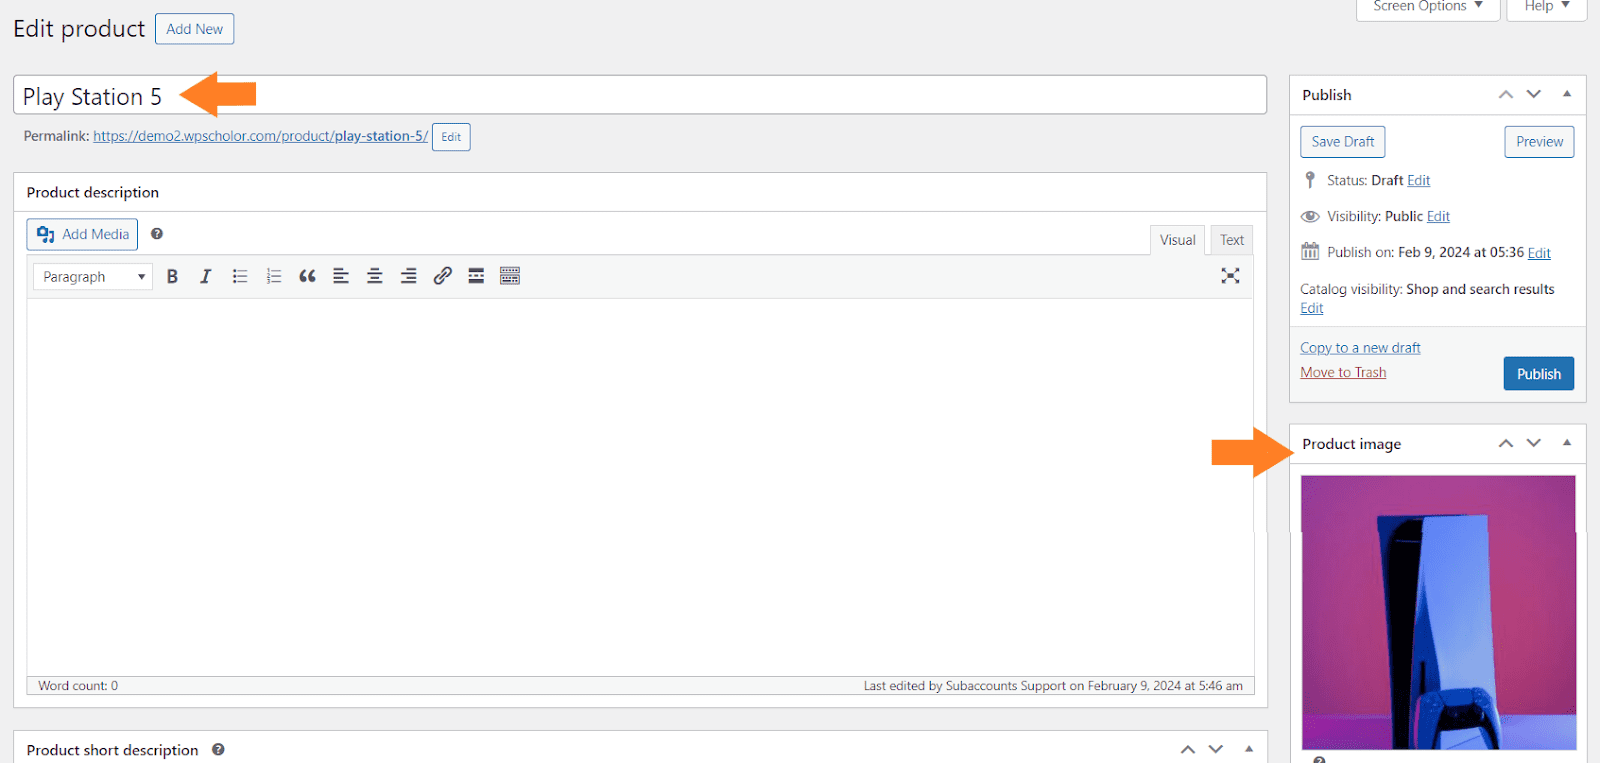Edit the permalink slug
Image resolution: width=1600 pixels, height=763 pixels.
coord(451,137)
